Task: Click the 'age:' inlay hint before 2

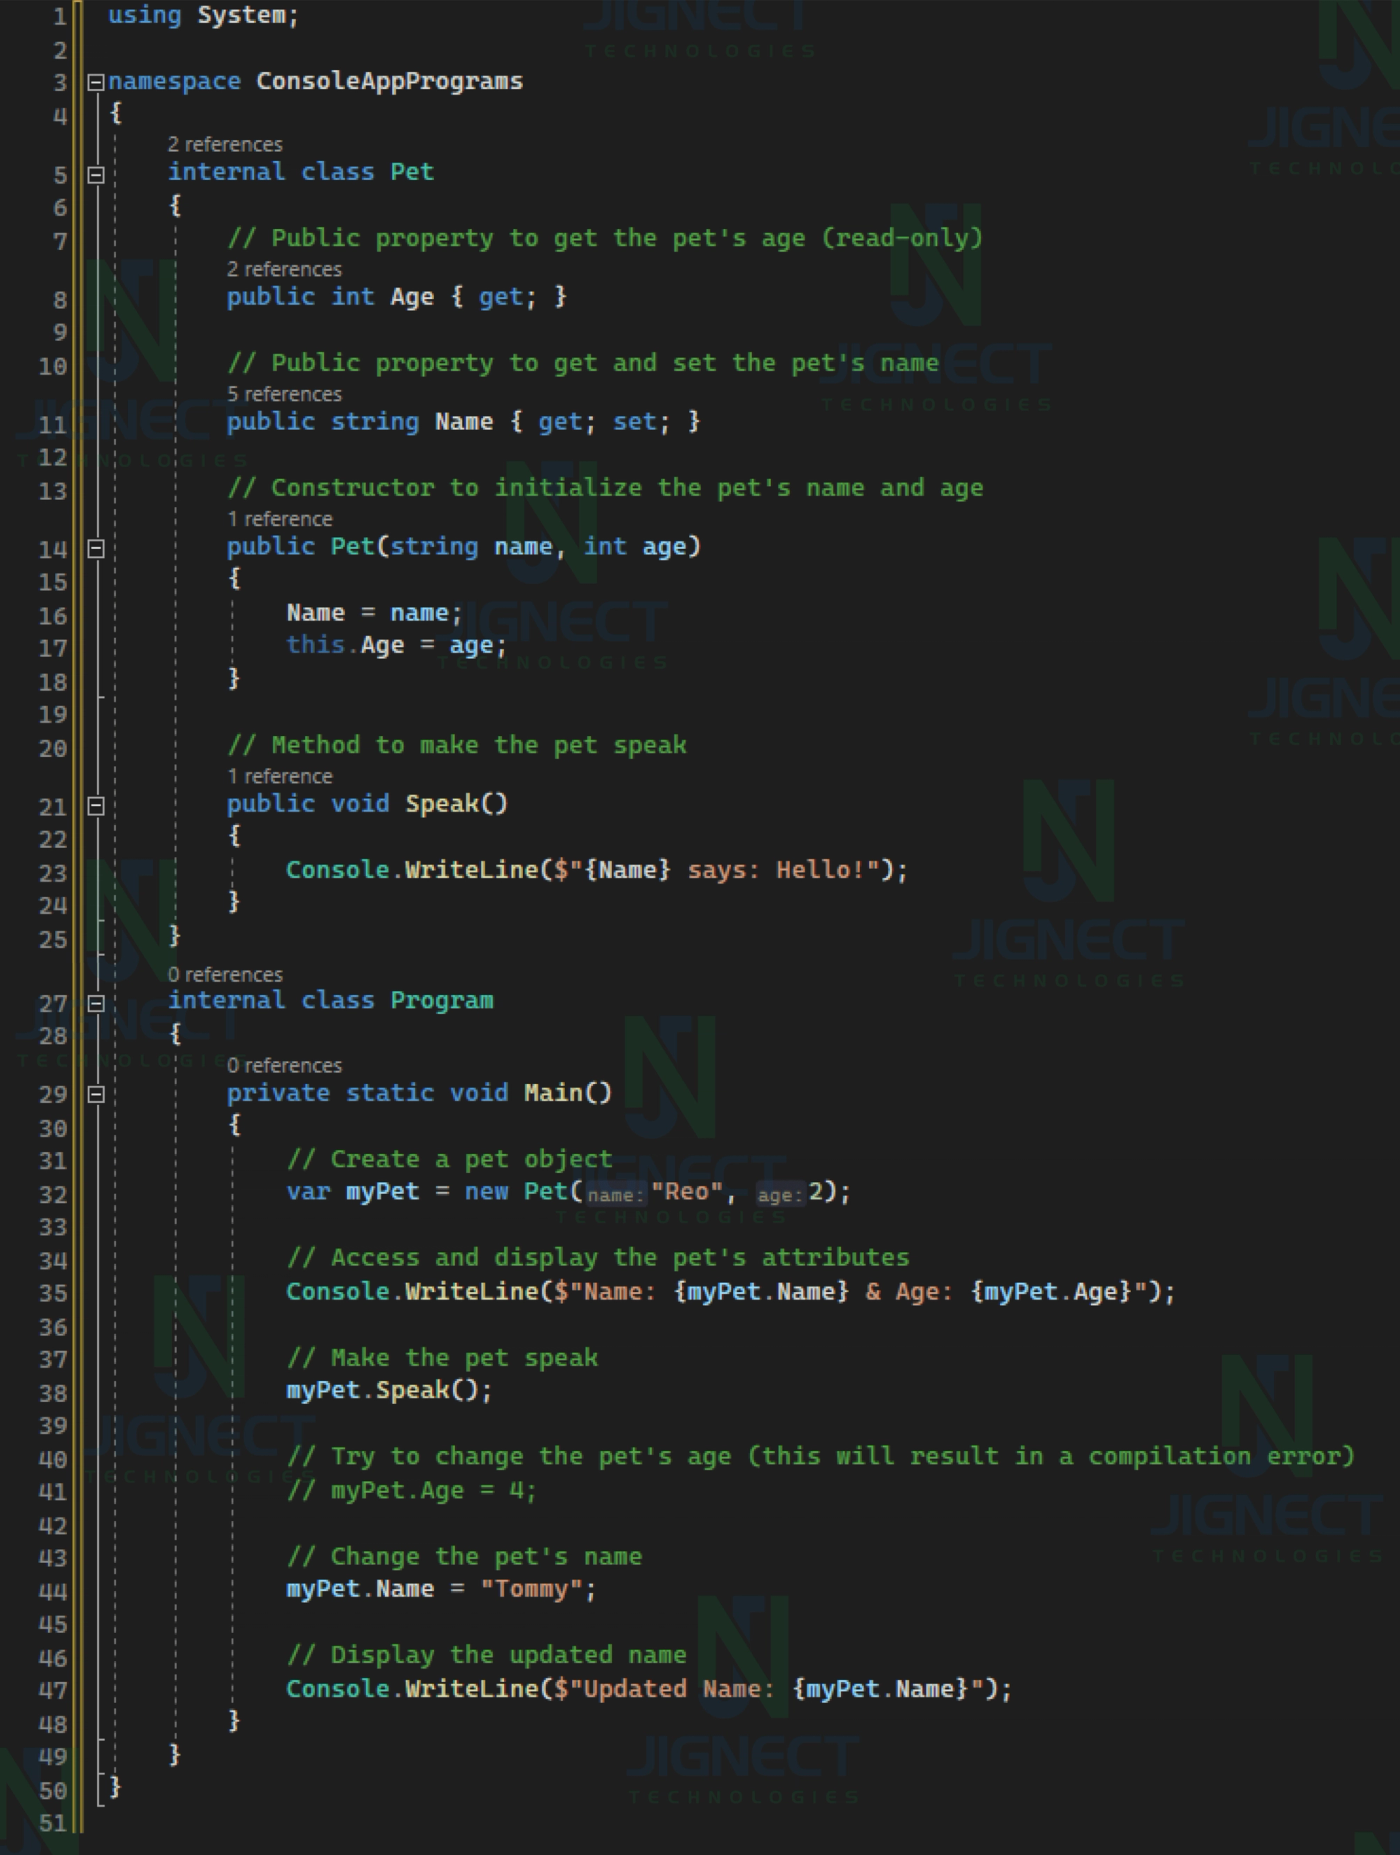Action: pos(781,1195)
